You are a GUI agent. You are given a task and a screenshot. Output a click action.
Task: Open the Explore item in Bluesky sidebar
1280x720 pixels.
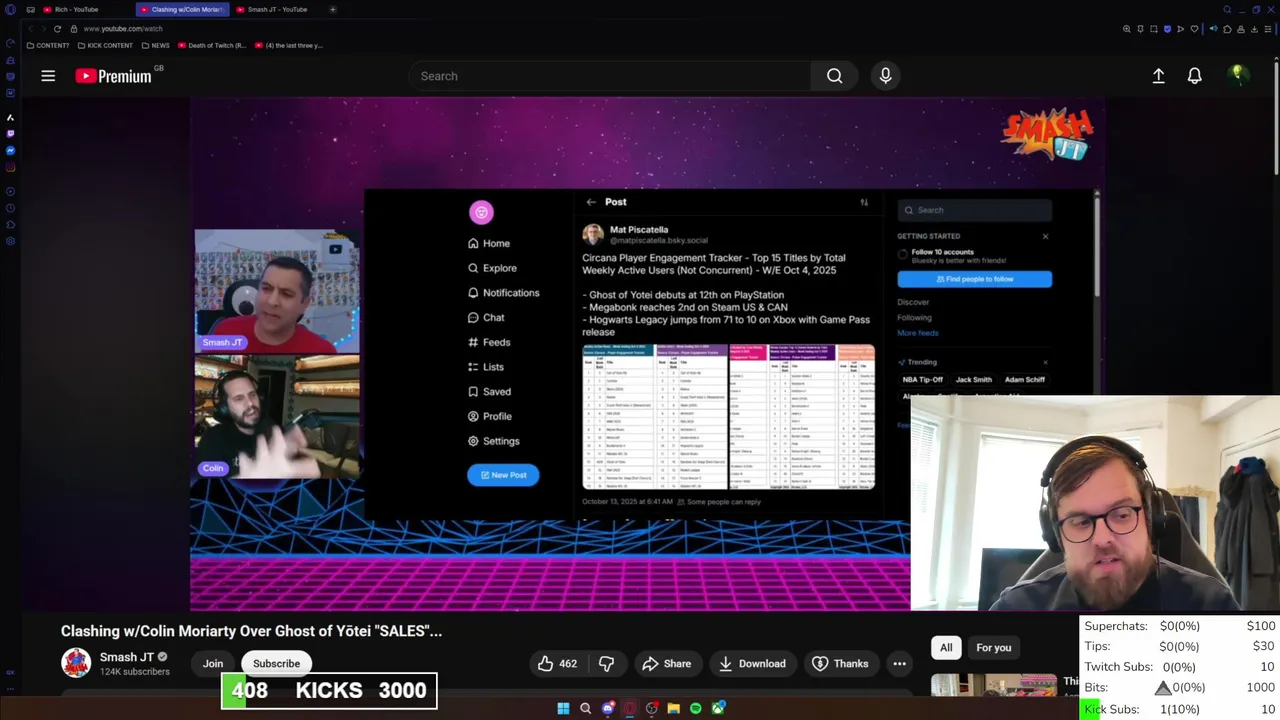[x=492, y=268]
